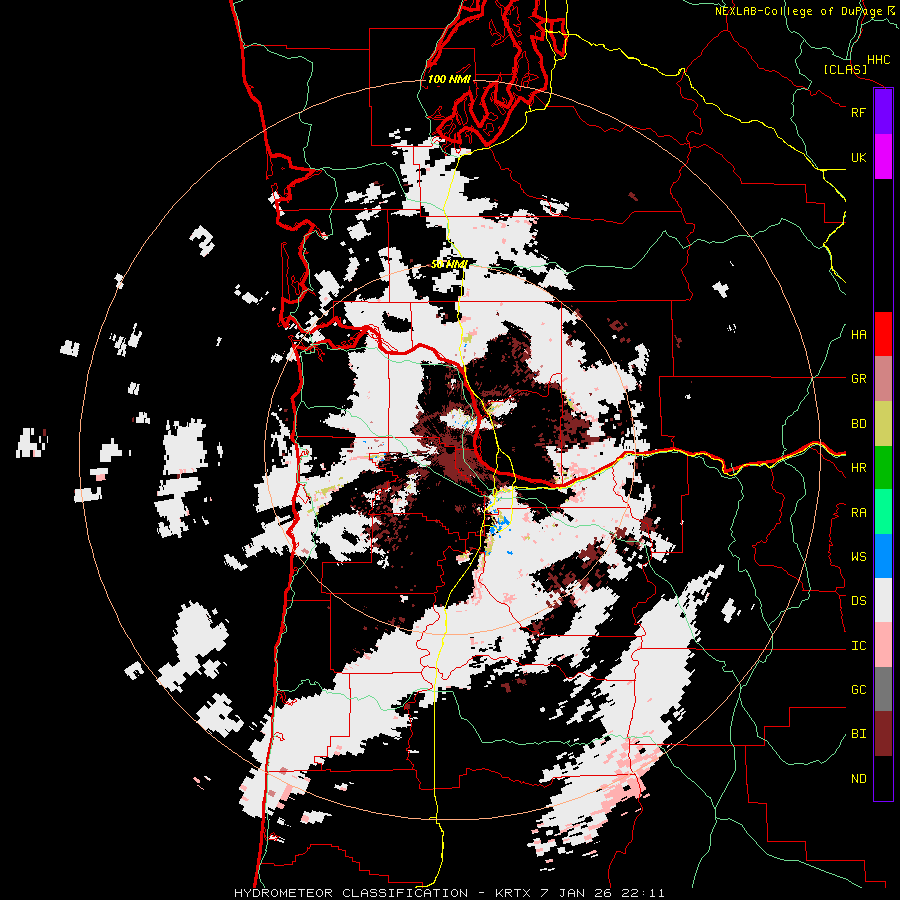Click the Hydrometeor Classification KRTX caption
This screenshot has height=900, width=900.
point(449,893)
